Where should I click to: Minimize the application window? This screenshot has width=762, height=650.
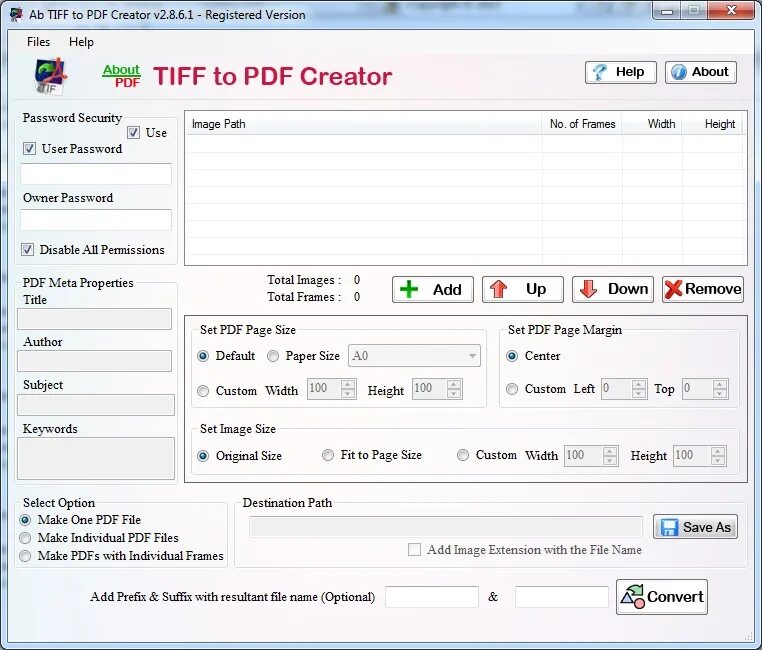667,11
